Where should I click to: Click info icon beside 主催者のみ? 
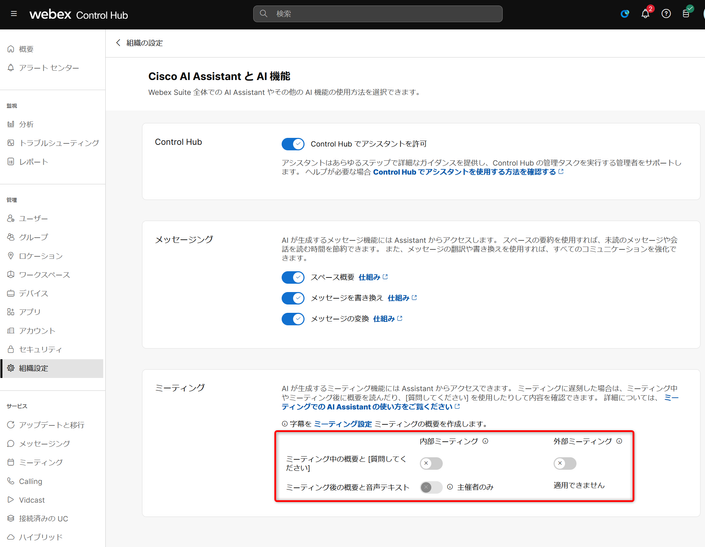(x=450, y=487)
